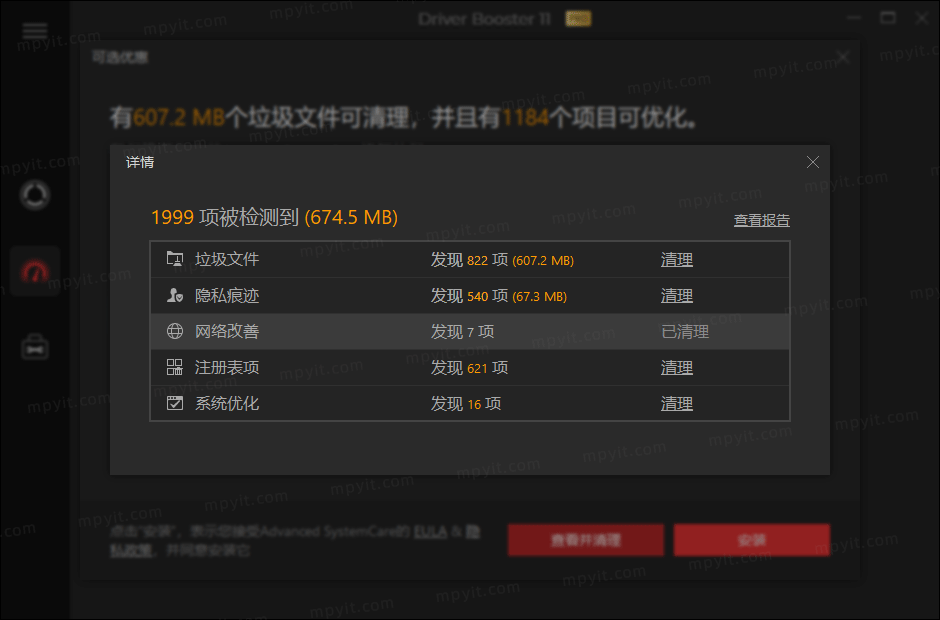Select the 注册表项 row label
The height and width of the screenshot is (620, 940).
coord(227,367)
